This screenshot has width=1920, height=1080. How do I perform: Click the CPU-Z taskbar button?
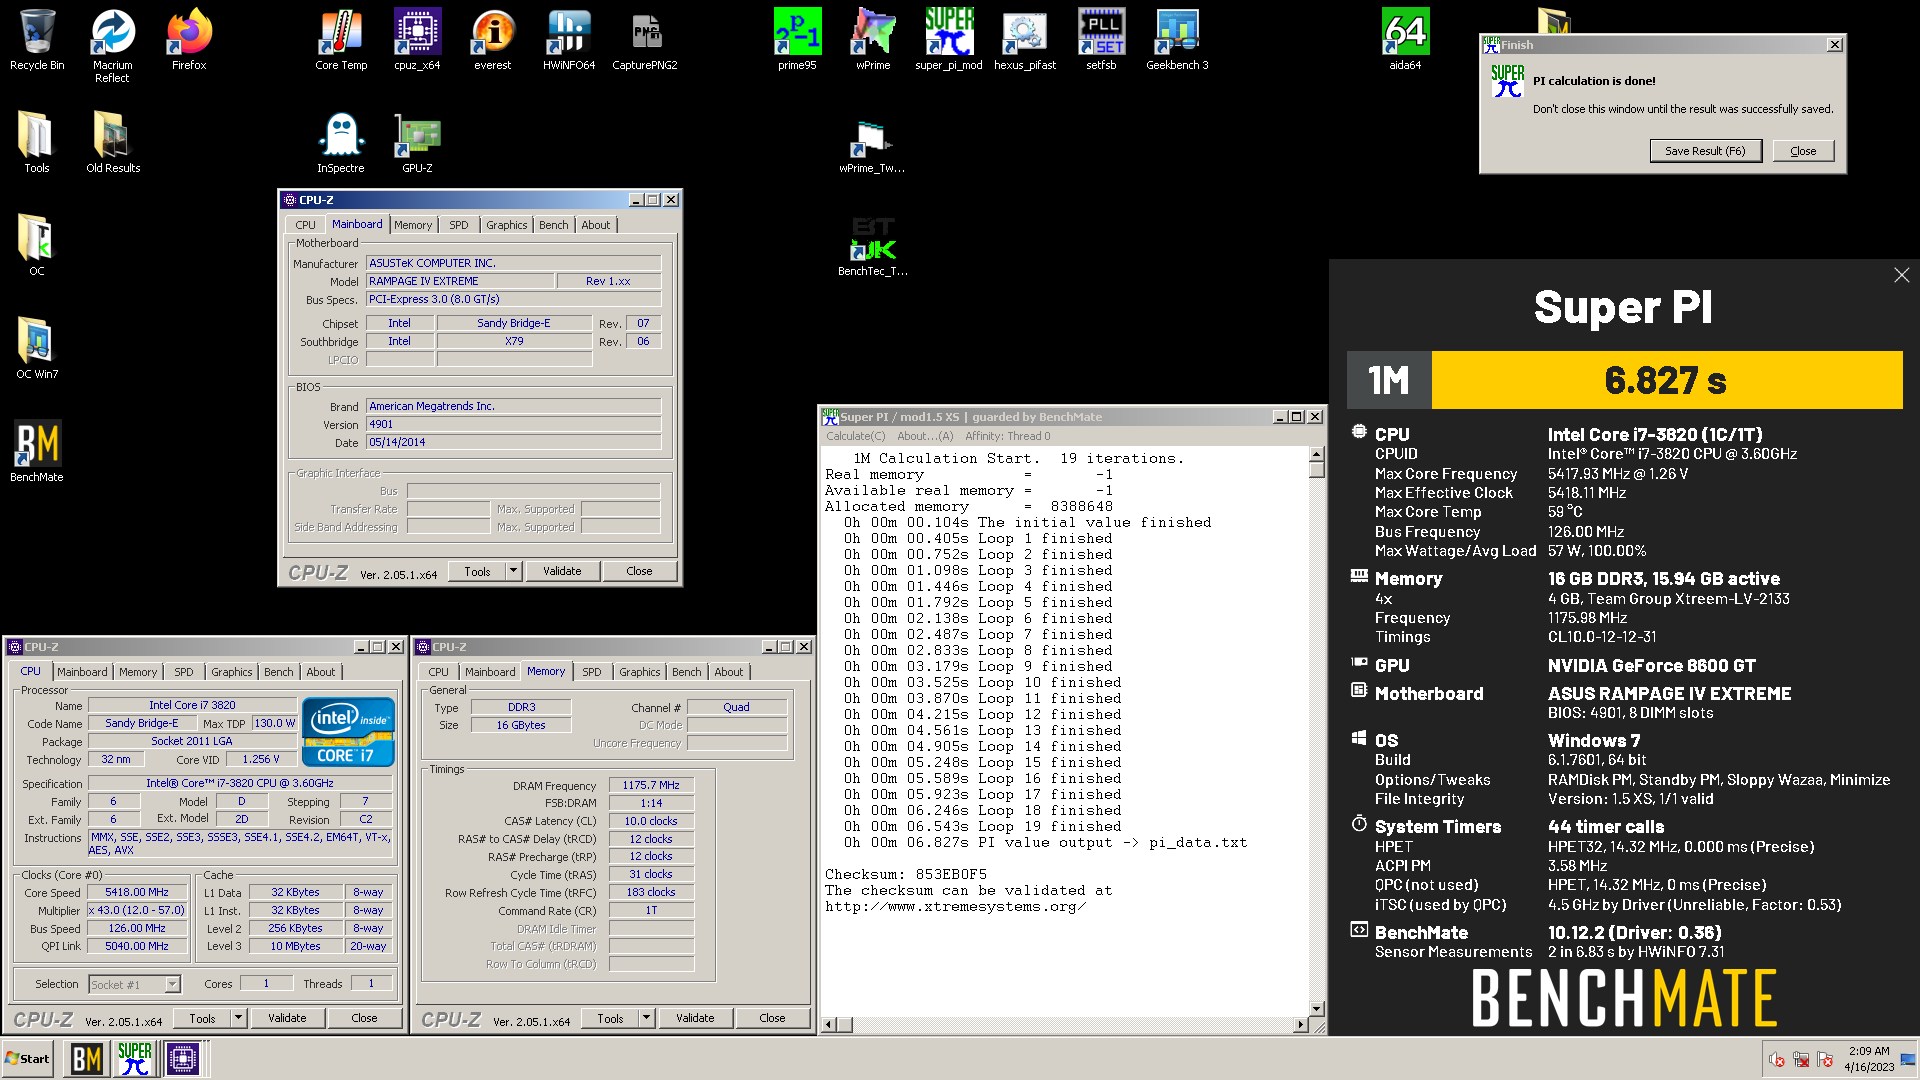point(183,1058)
